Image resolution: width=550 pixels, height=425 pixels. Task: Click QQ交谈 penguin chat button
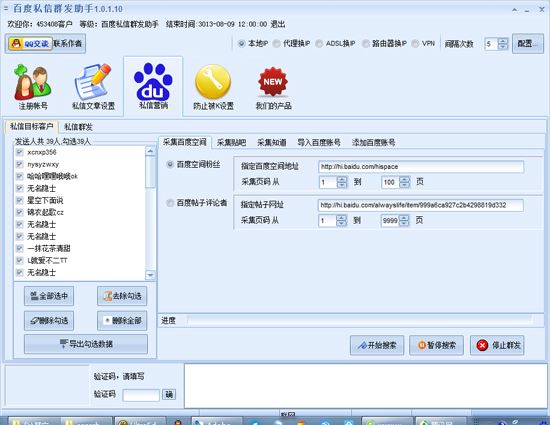point(30,44)
